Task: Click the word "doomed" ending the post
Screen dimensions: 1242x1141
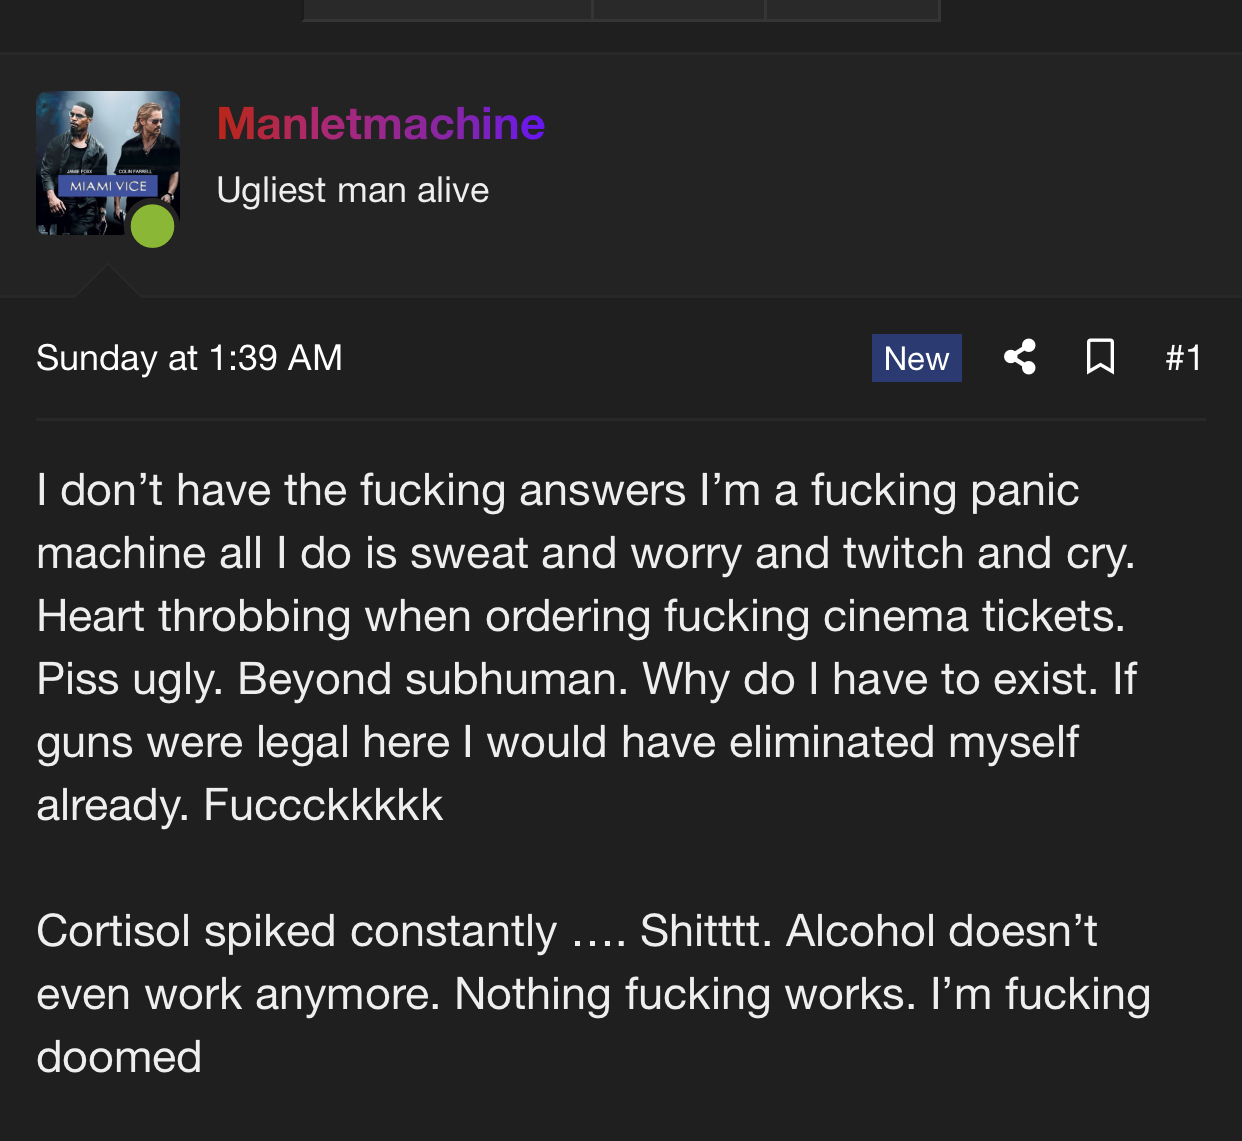Action: 119,1057
